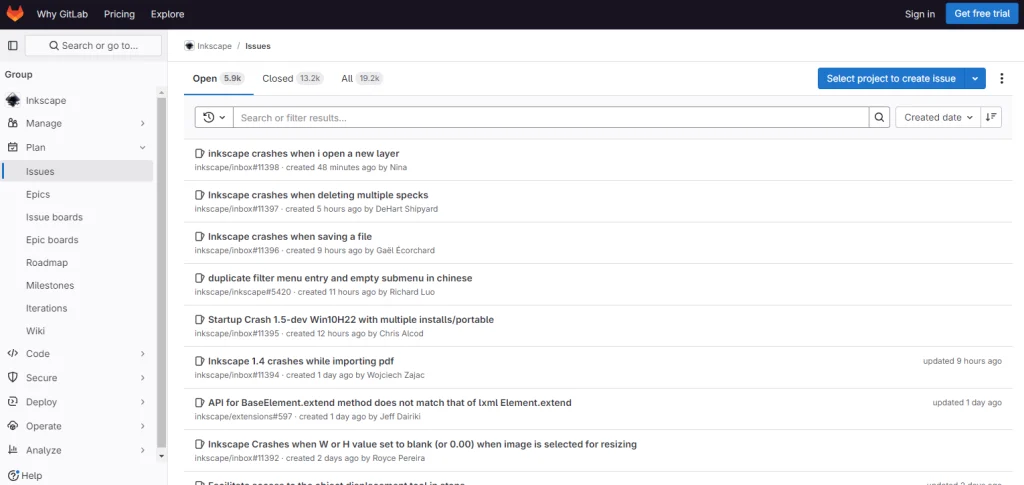This screenshot has height=485, width=1024.
Task: Click the Inkscape icon in the breadcrumb
Action: [x=189, y=46]
